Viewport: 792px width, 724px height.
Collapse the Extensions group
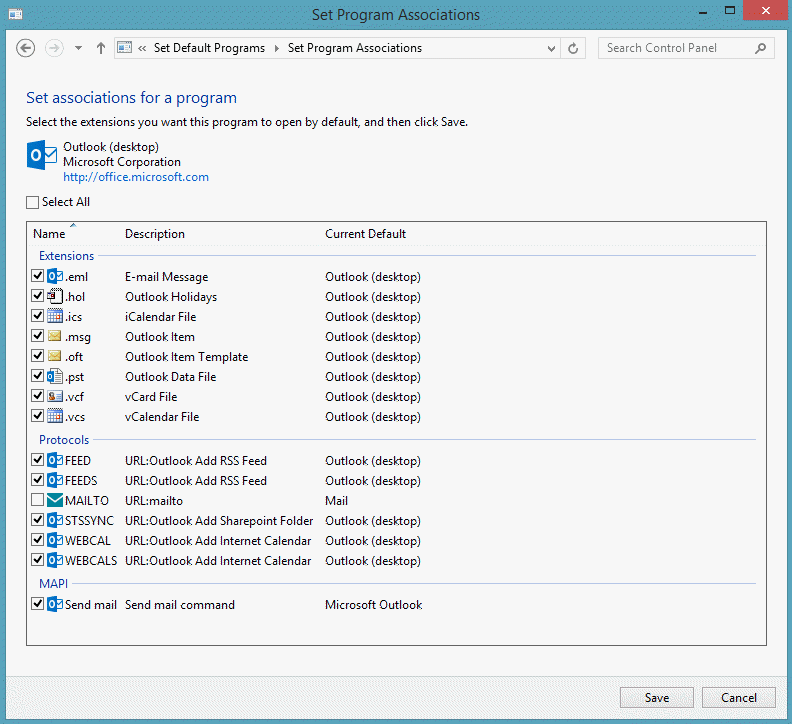[x=66, y=256]
